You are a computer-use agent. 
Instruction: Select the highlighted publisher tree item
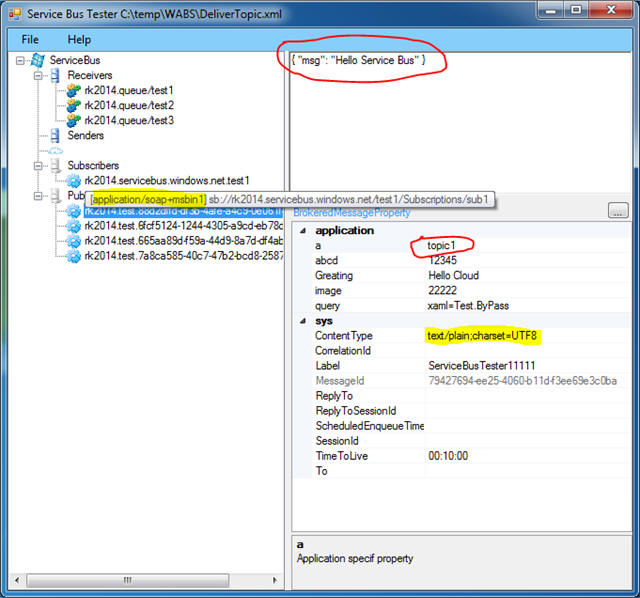tap(183, 212)
